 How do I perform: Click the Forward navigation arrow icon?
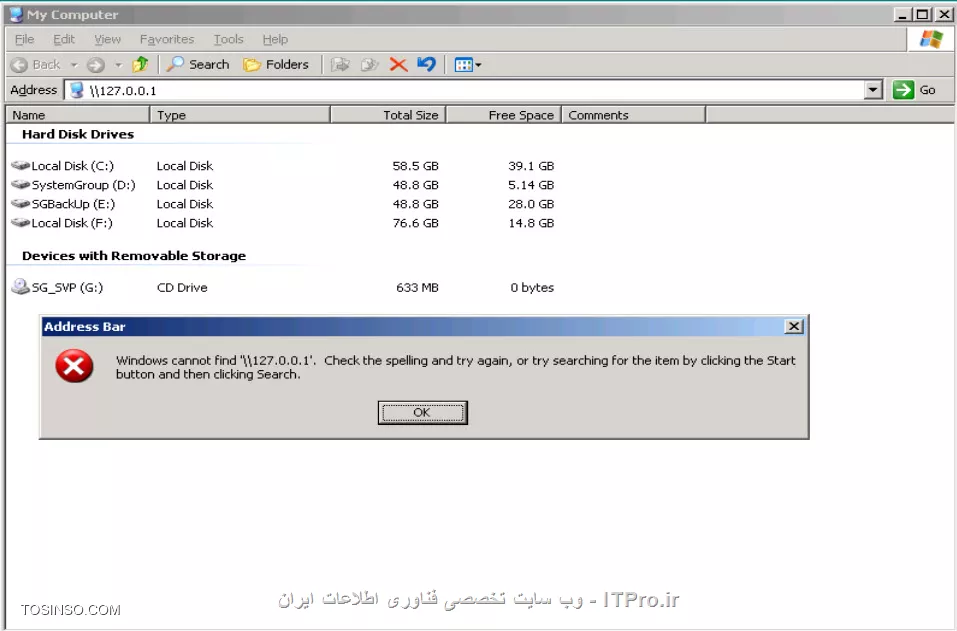(95, 65)
